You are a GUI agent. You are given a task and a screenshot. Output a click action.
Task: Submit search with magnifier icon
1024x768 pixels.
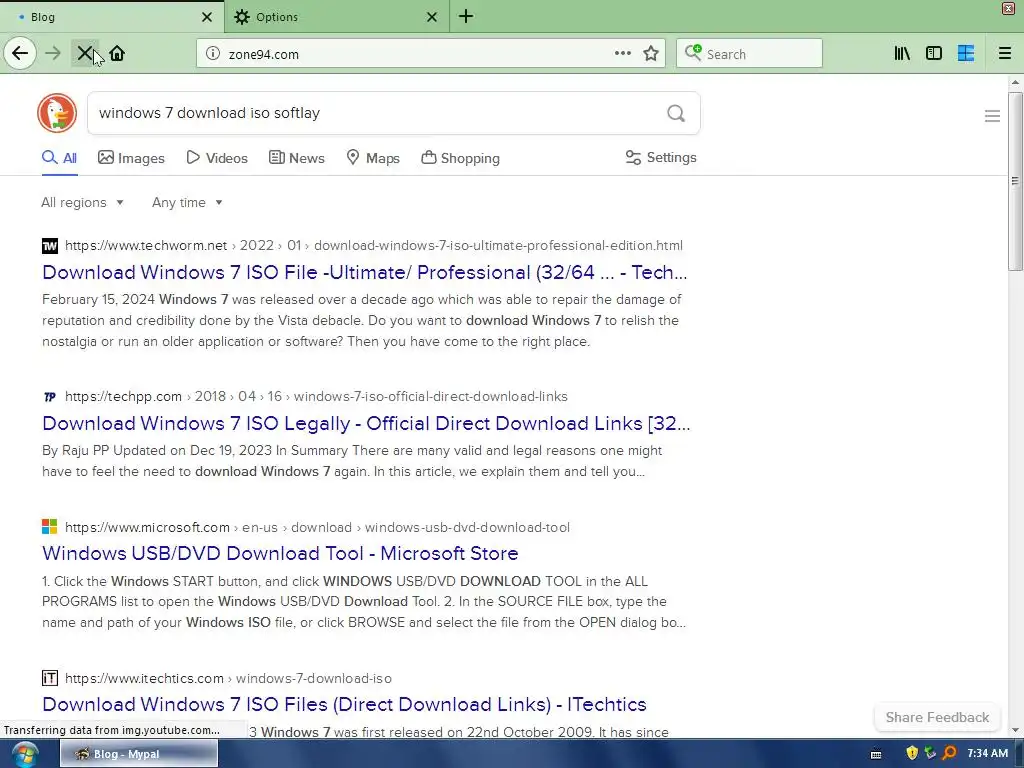pos(676,113)
